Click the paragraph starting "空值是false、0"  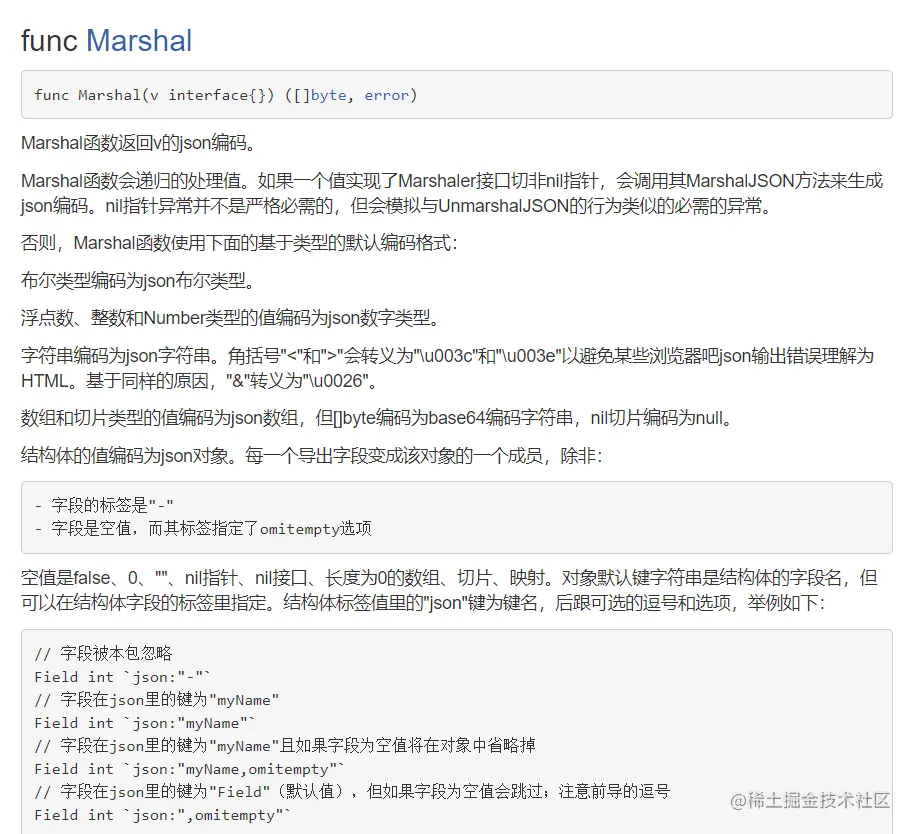click(449, 590)
